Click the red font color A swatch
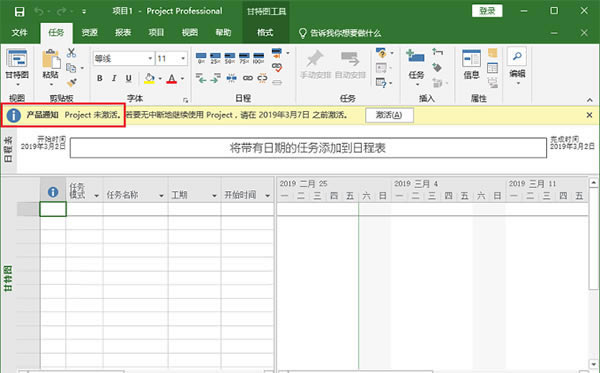The width and height of the screenshot is (600, 373). [x=172, y=78]
